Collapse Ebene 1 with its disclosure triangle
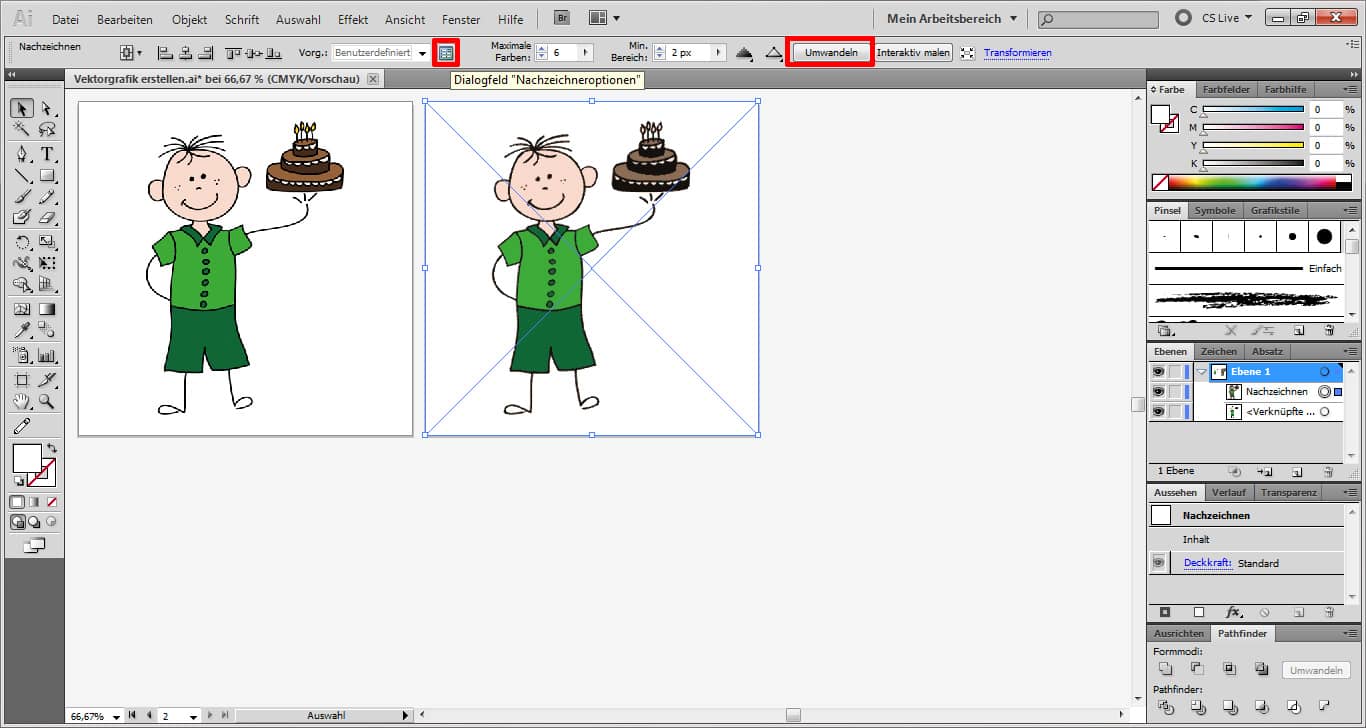1366x728 pixels. point(1201,371)
